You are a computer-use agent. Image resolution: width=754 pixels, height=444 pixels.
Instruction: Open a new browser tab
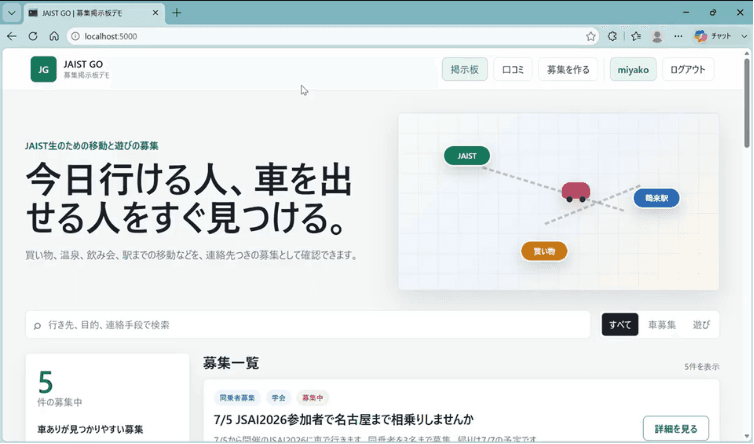click(176, 13)
